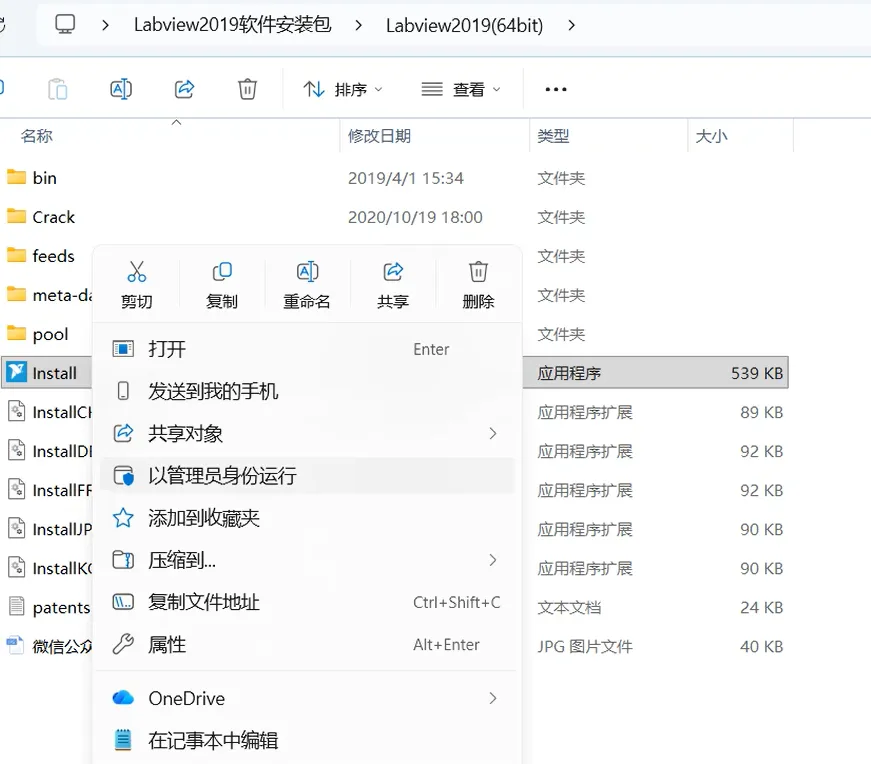Click 文本文档 type cell
Screen dimensions: 871x764
569,607
